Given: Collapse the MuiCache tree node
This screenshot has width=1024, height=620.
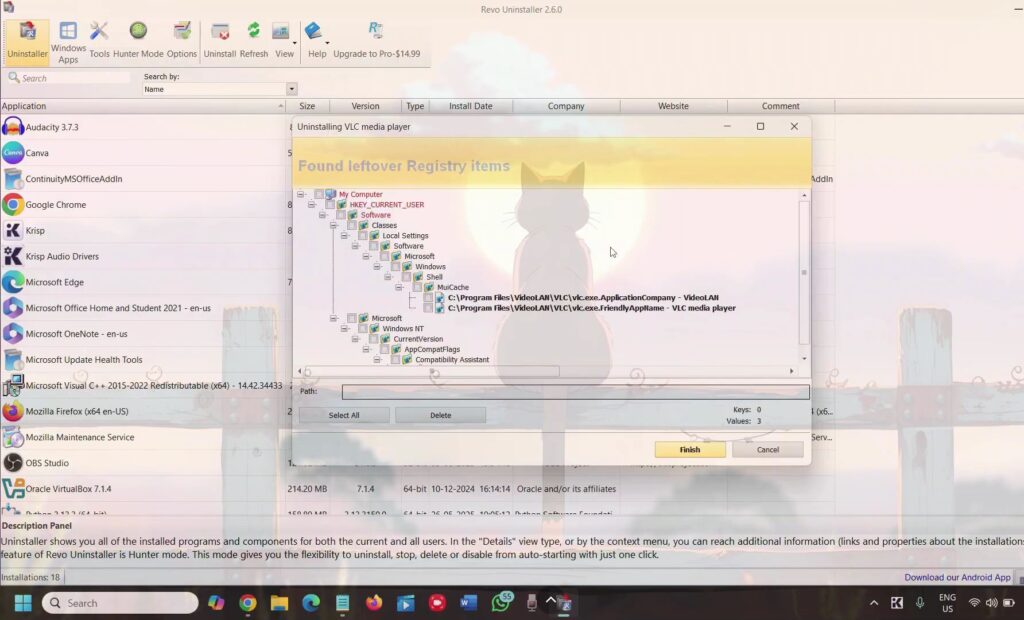Looking at the screenshot, I should pos(399,287).
